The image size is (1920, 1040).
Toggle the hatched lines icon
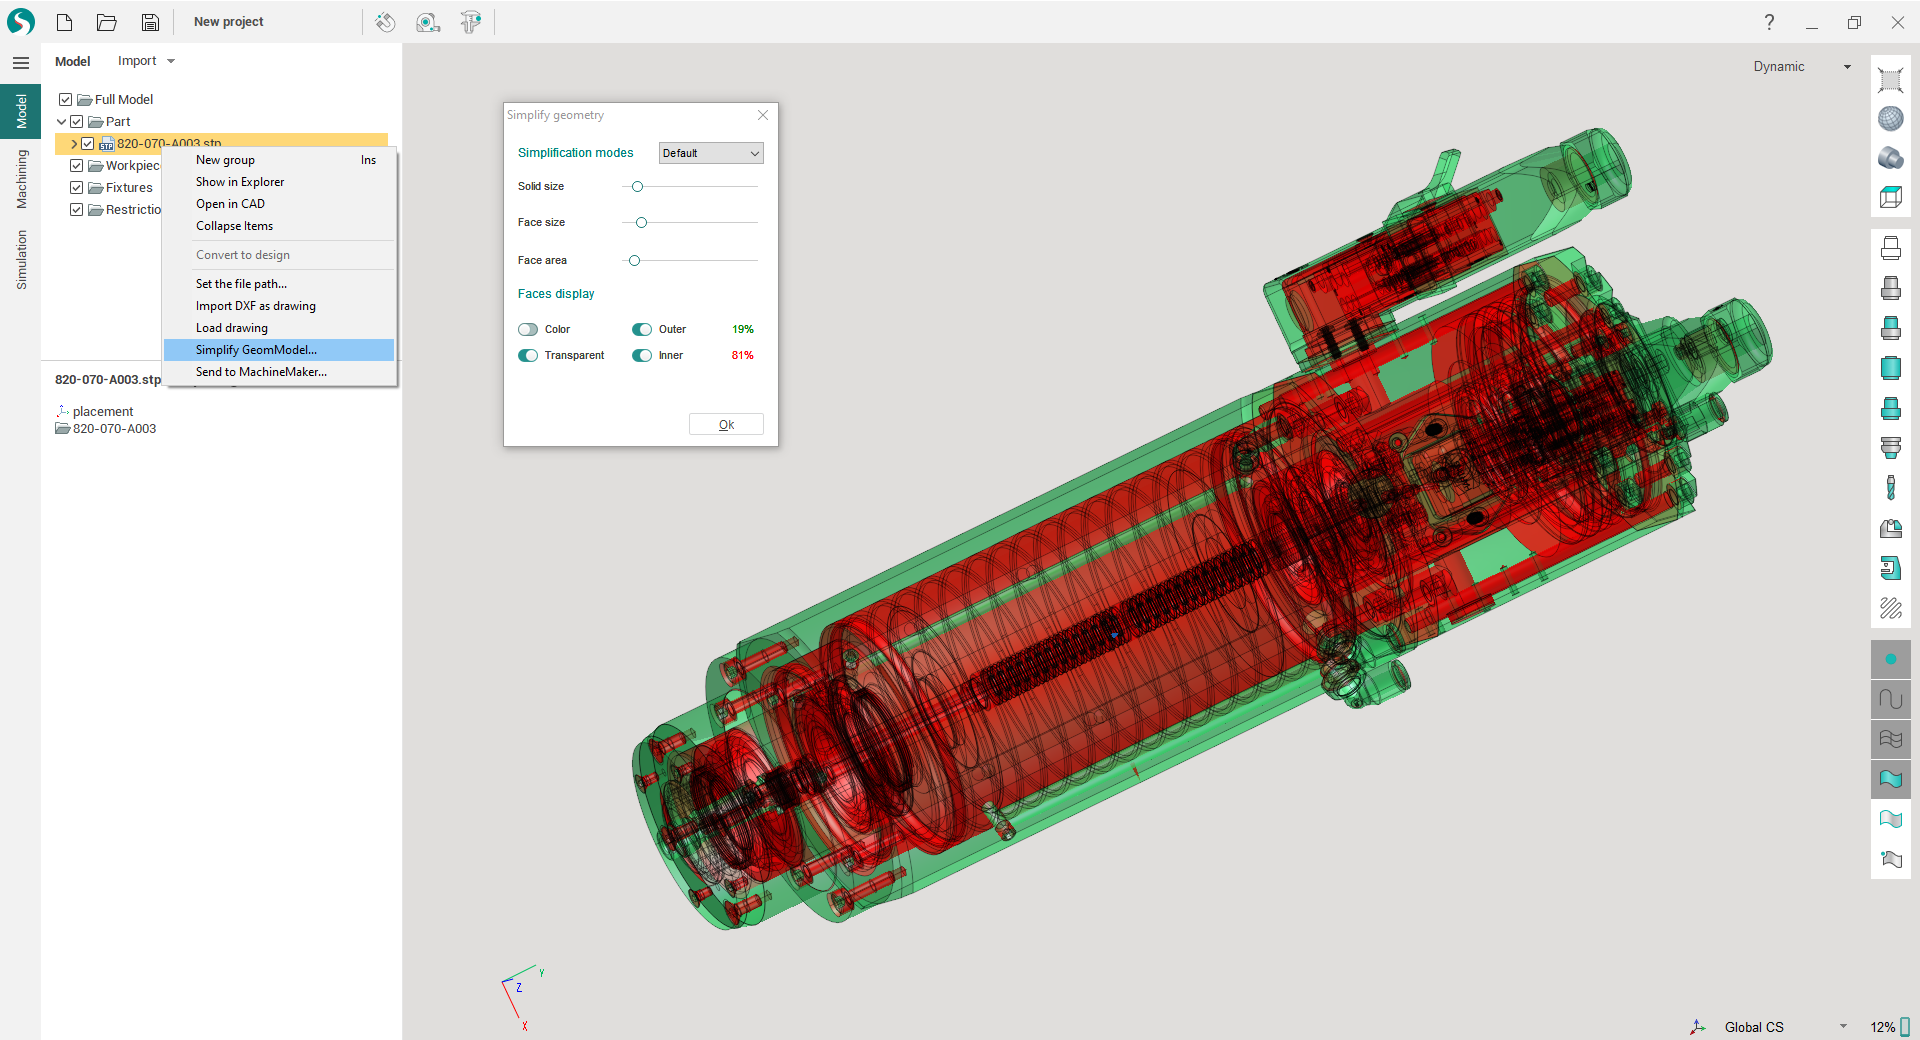click(x=1890, y=608)
